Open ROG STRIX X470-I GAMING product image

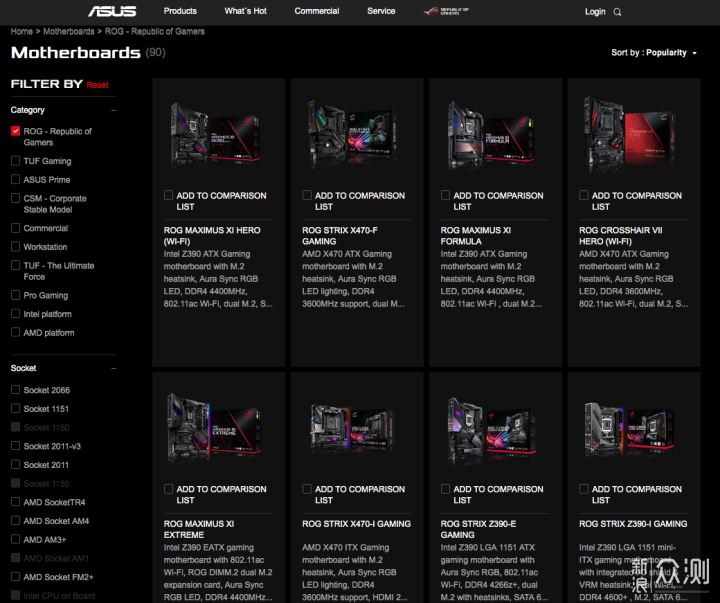pyautogui.click(x=353, y=428)
